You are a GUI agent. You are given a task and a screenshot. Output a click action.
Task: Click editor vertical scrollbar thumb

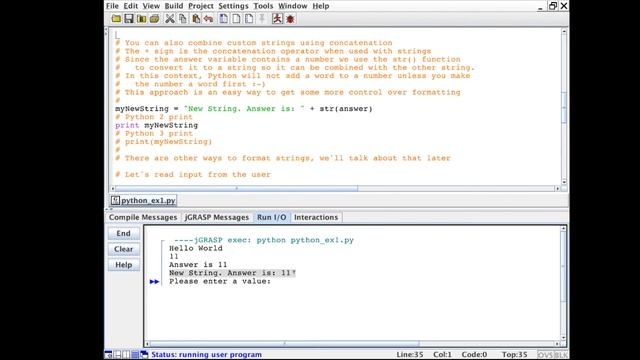click(564, 107)
